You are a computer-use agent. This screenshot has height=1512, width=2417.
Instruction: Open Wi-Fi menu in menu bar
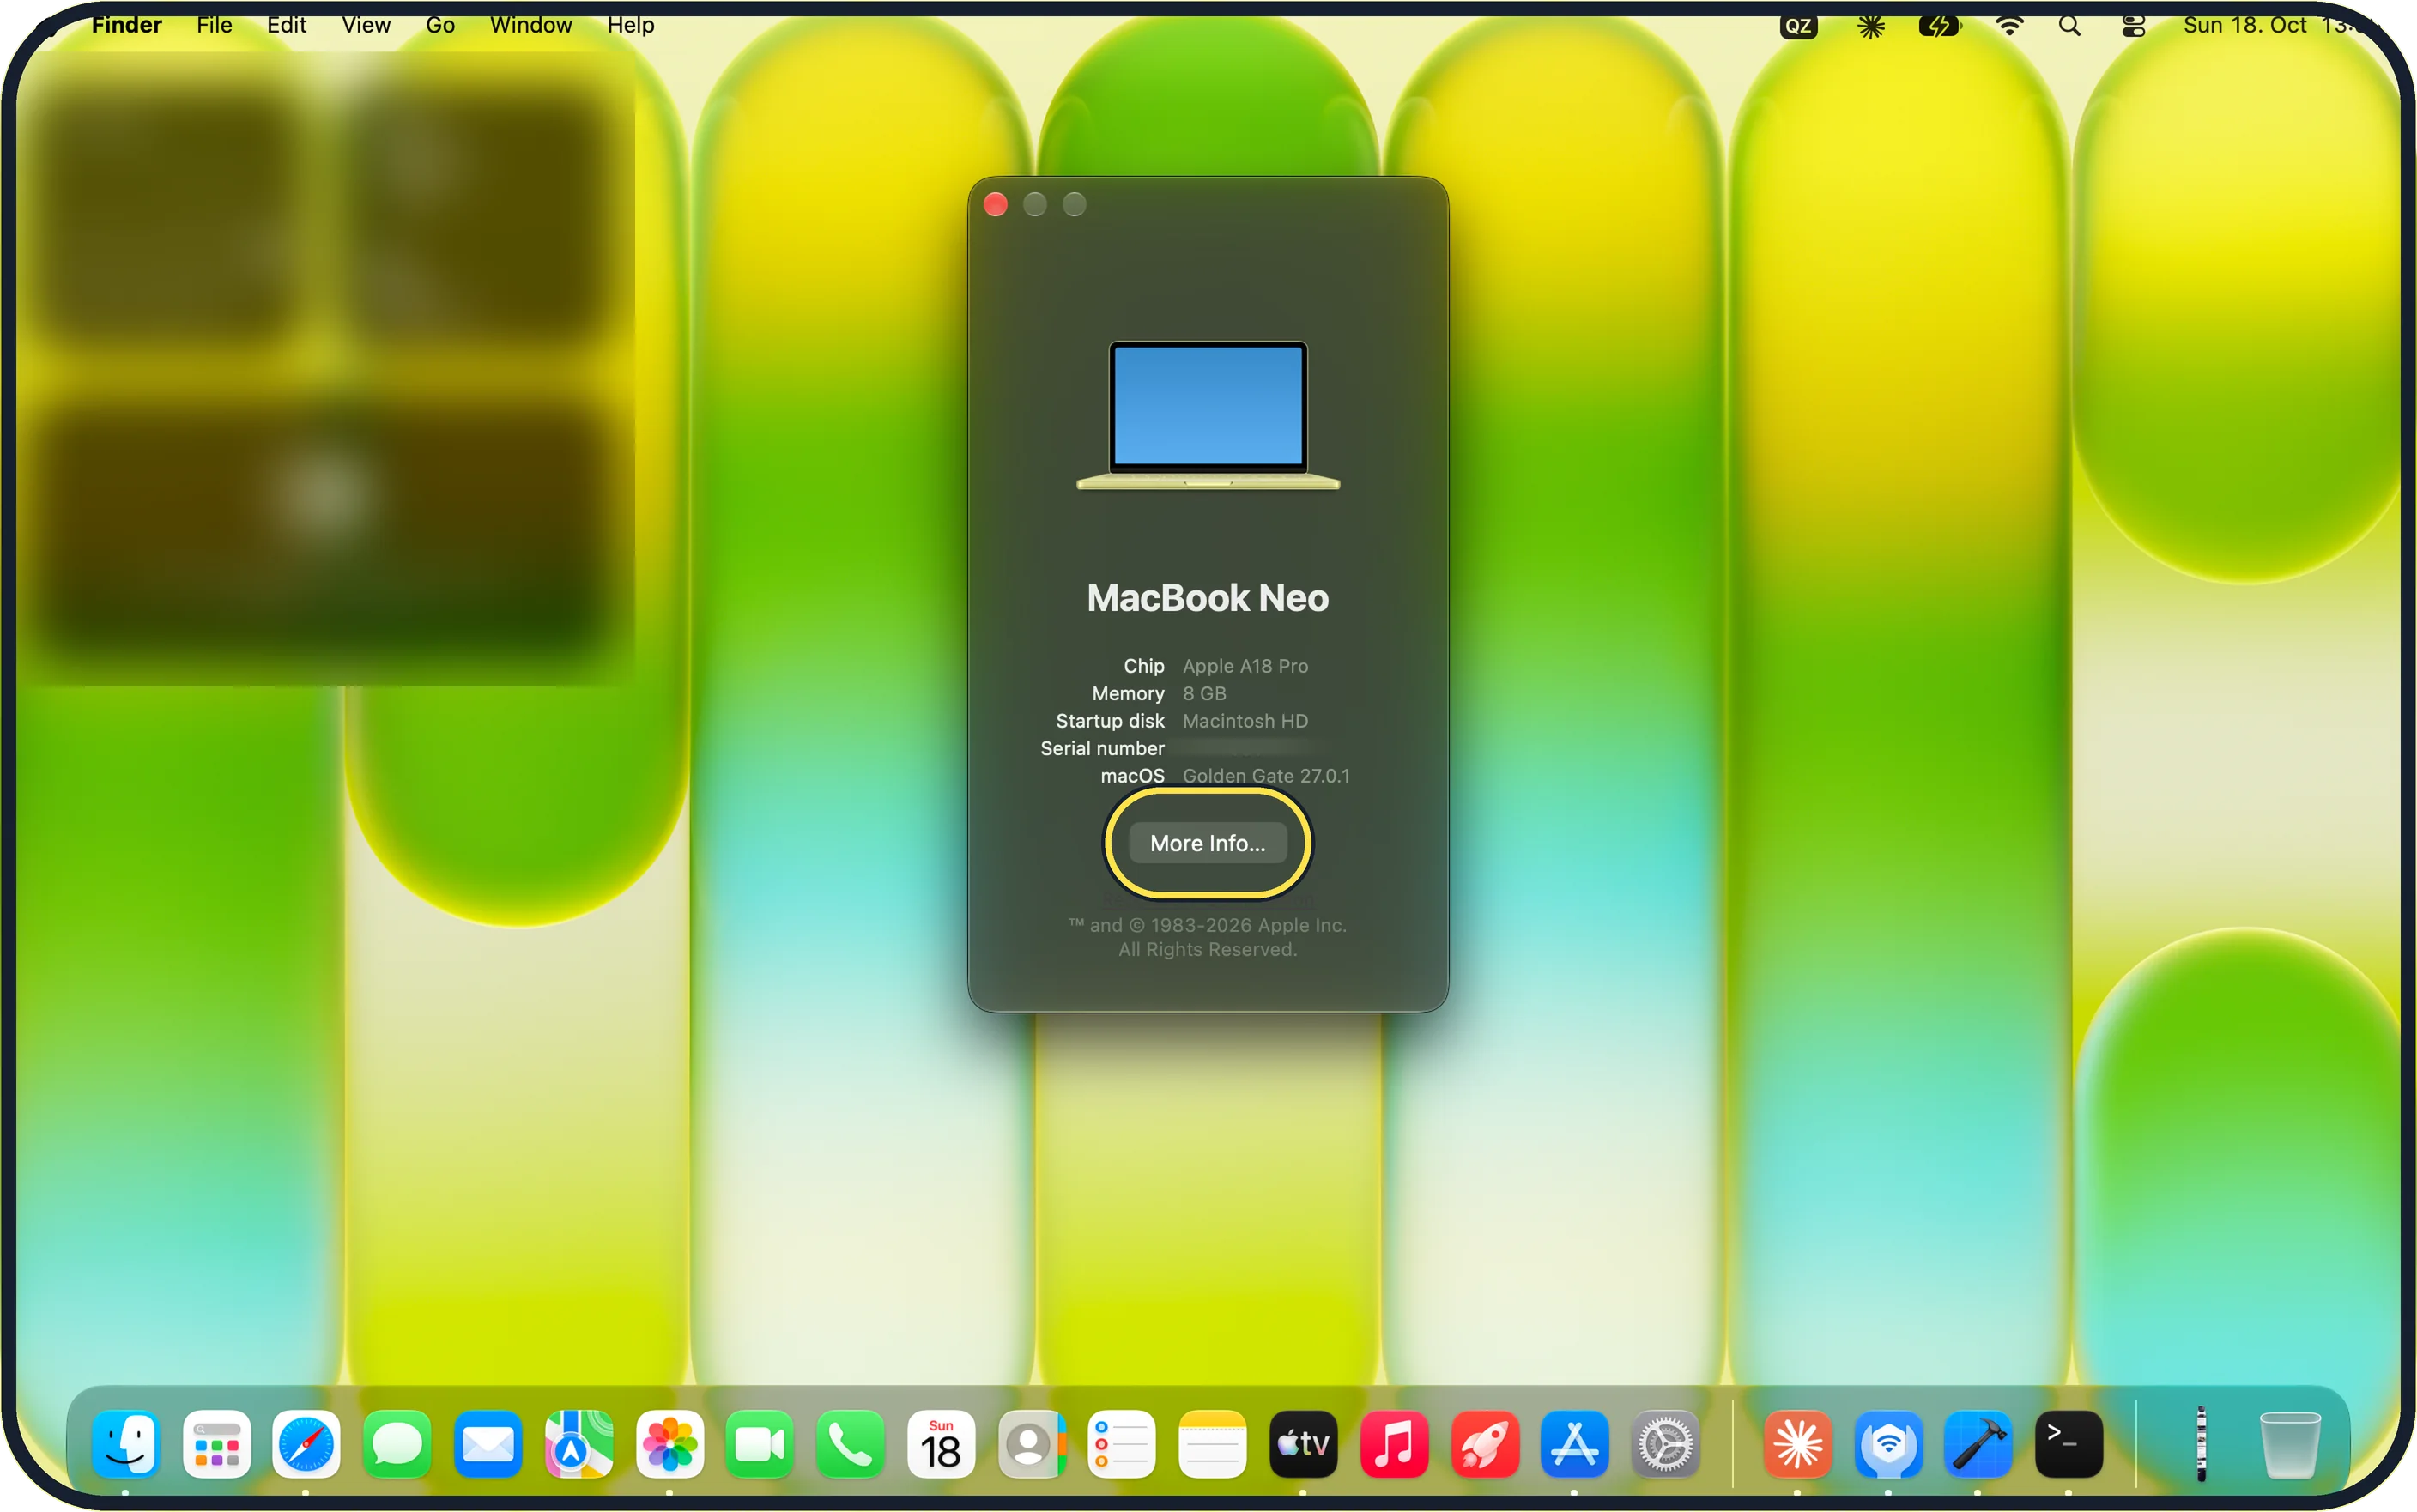coord(2009,26)
